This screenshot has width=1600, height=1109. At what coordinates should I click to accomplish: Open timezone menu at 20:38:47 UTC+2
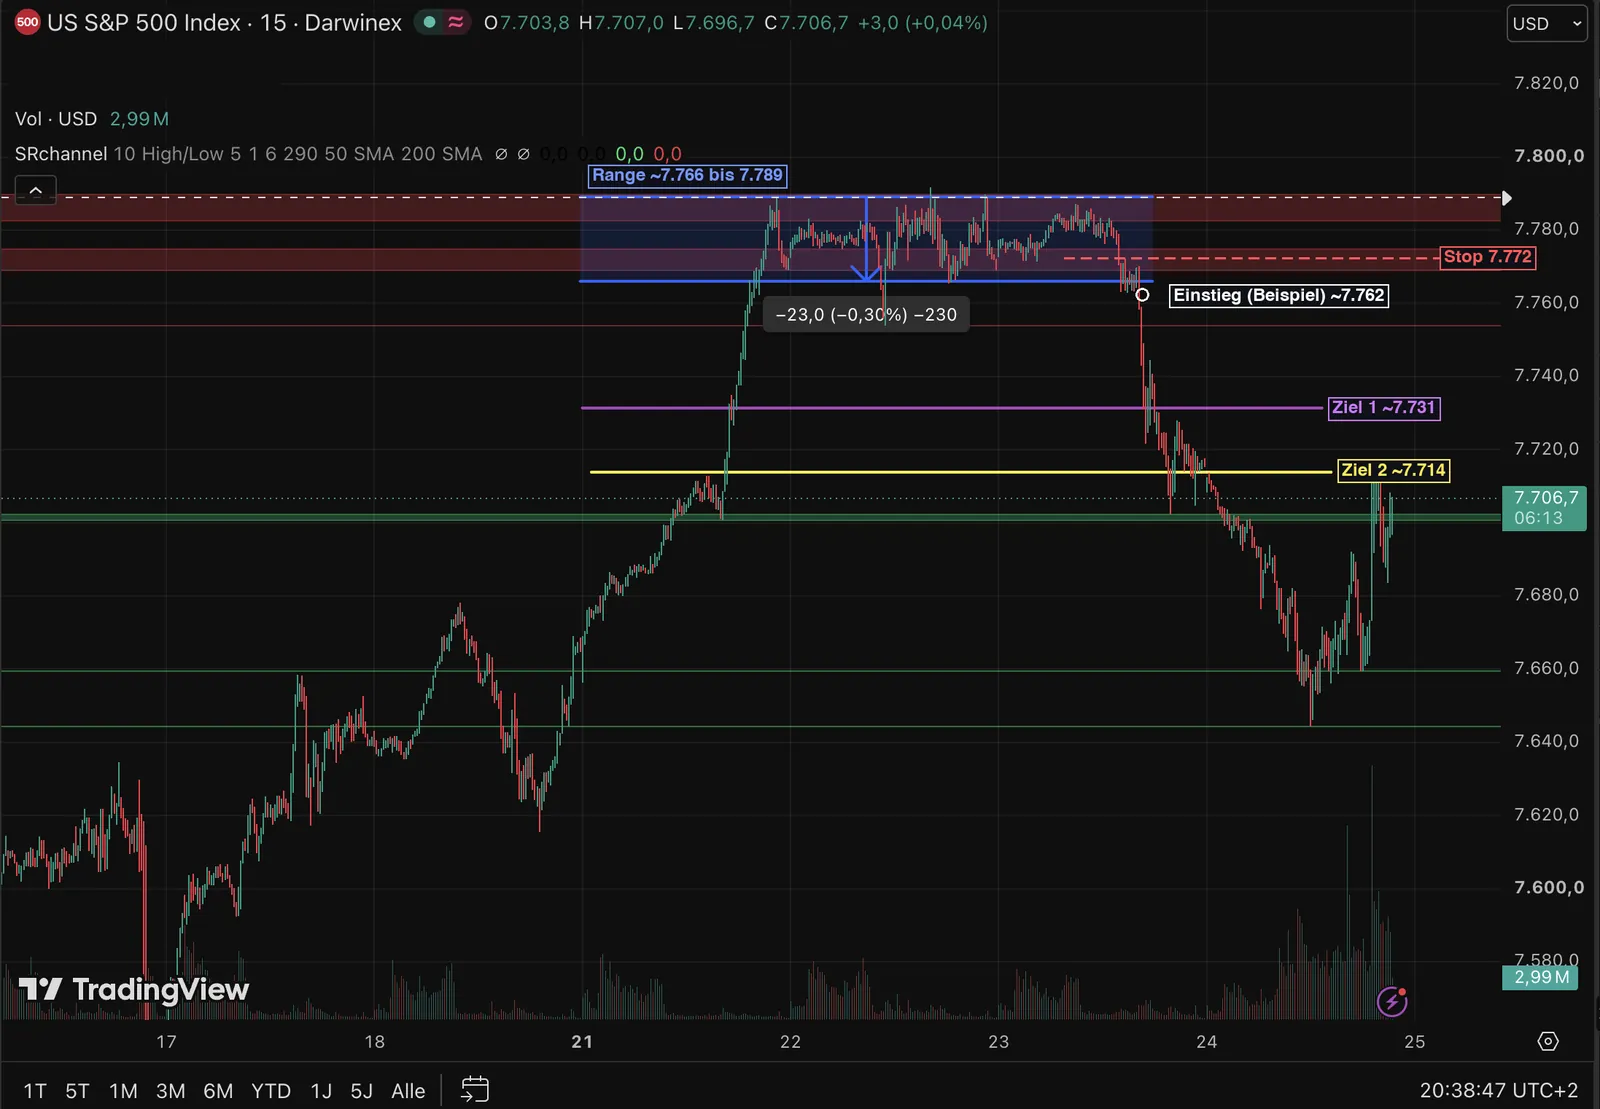(1498, 1090)
